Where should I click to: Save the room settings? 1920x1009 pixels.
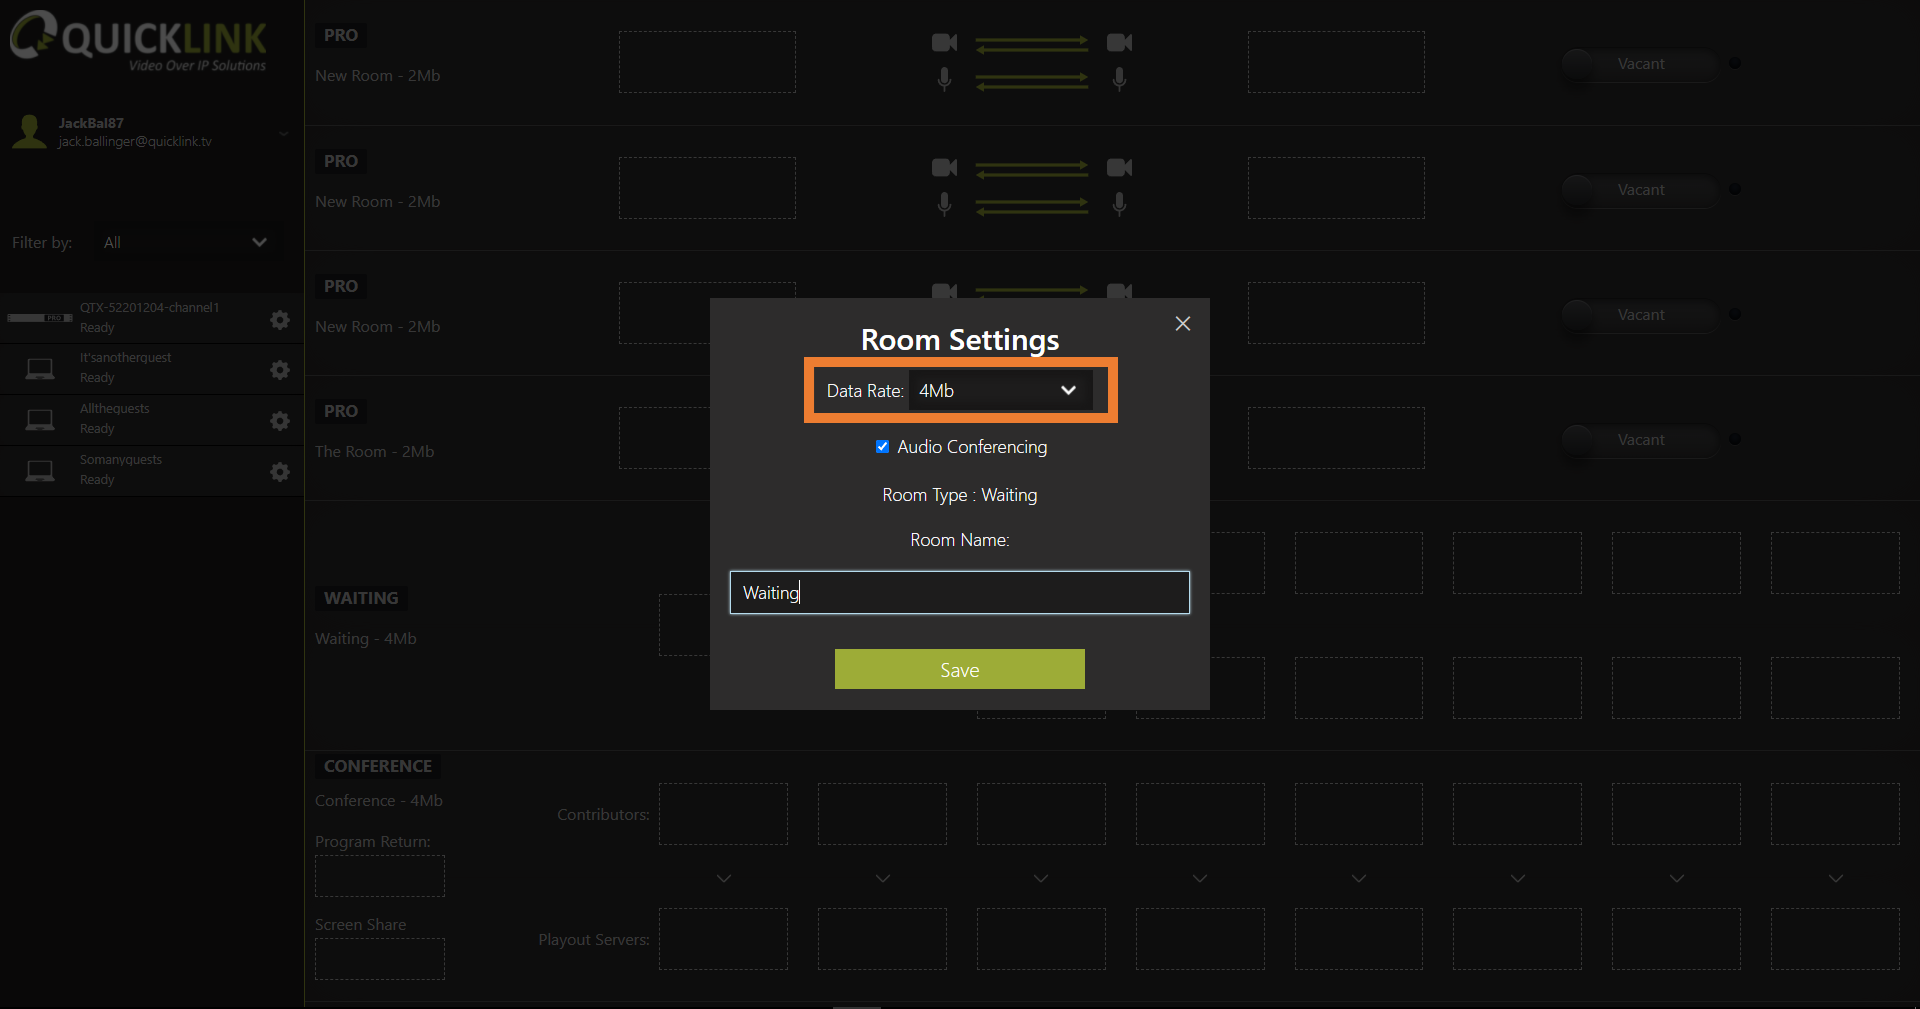(x=960, y=669)
